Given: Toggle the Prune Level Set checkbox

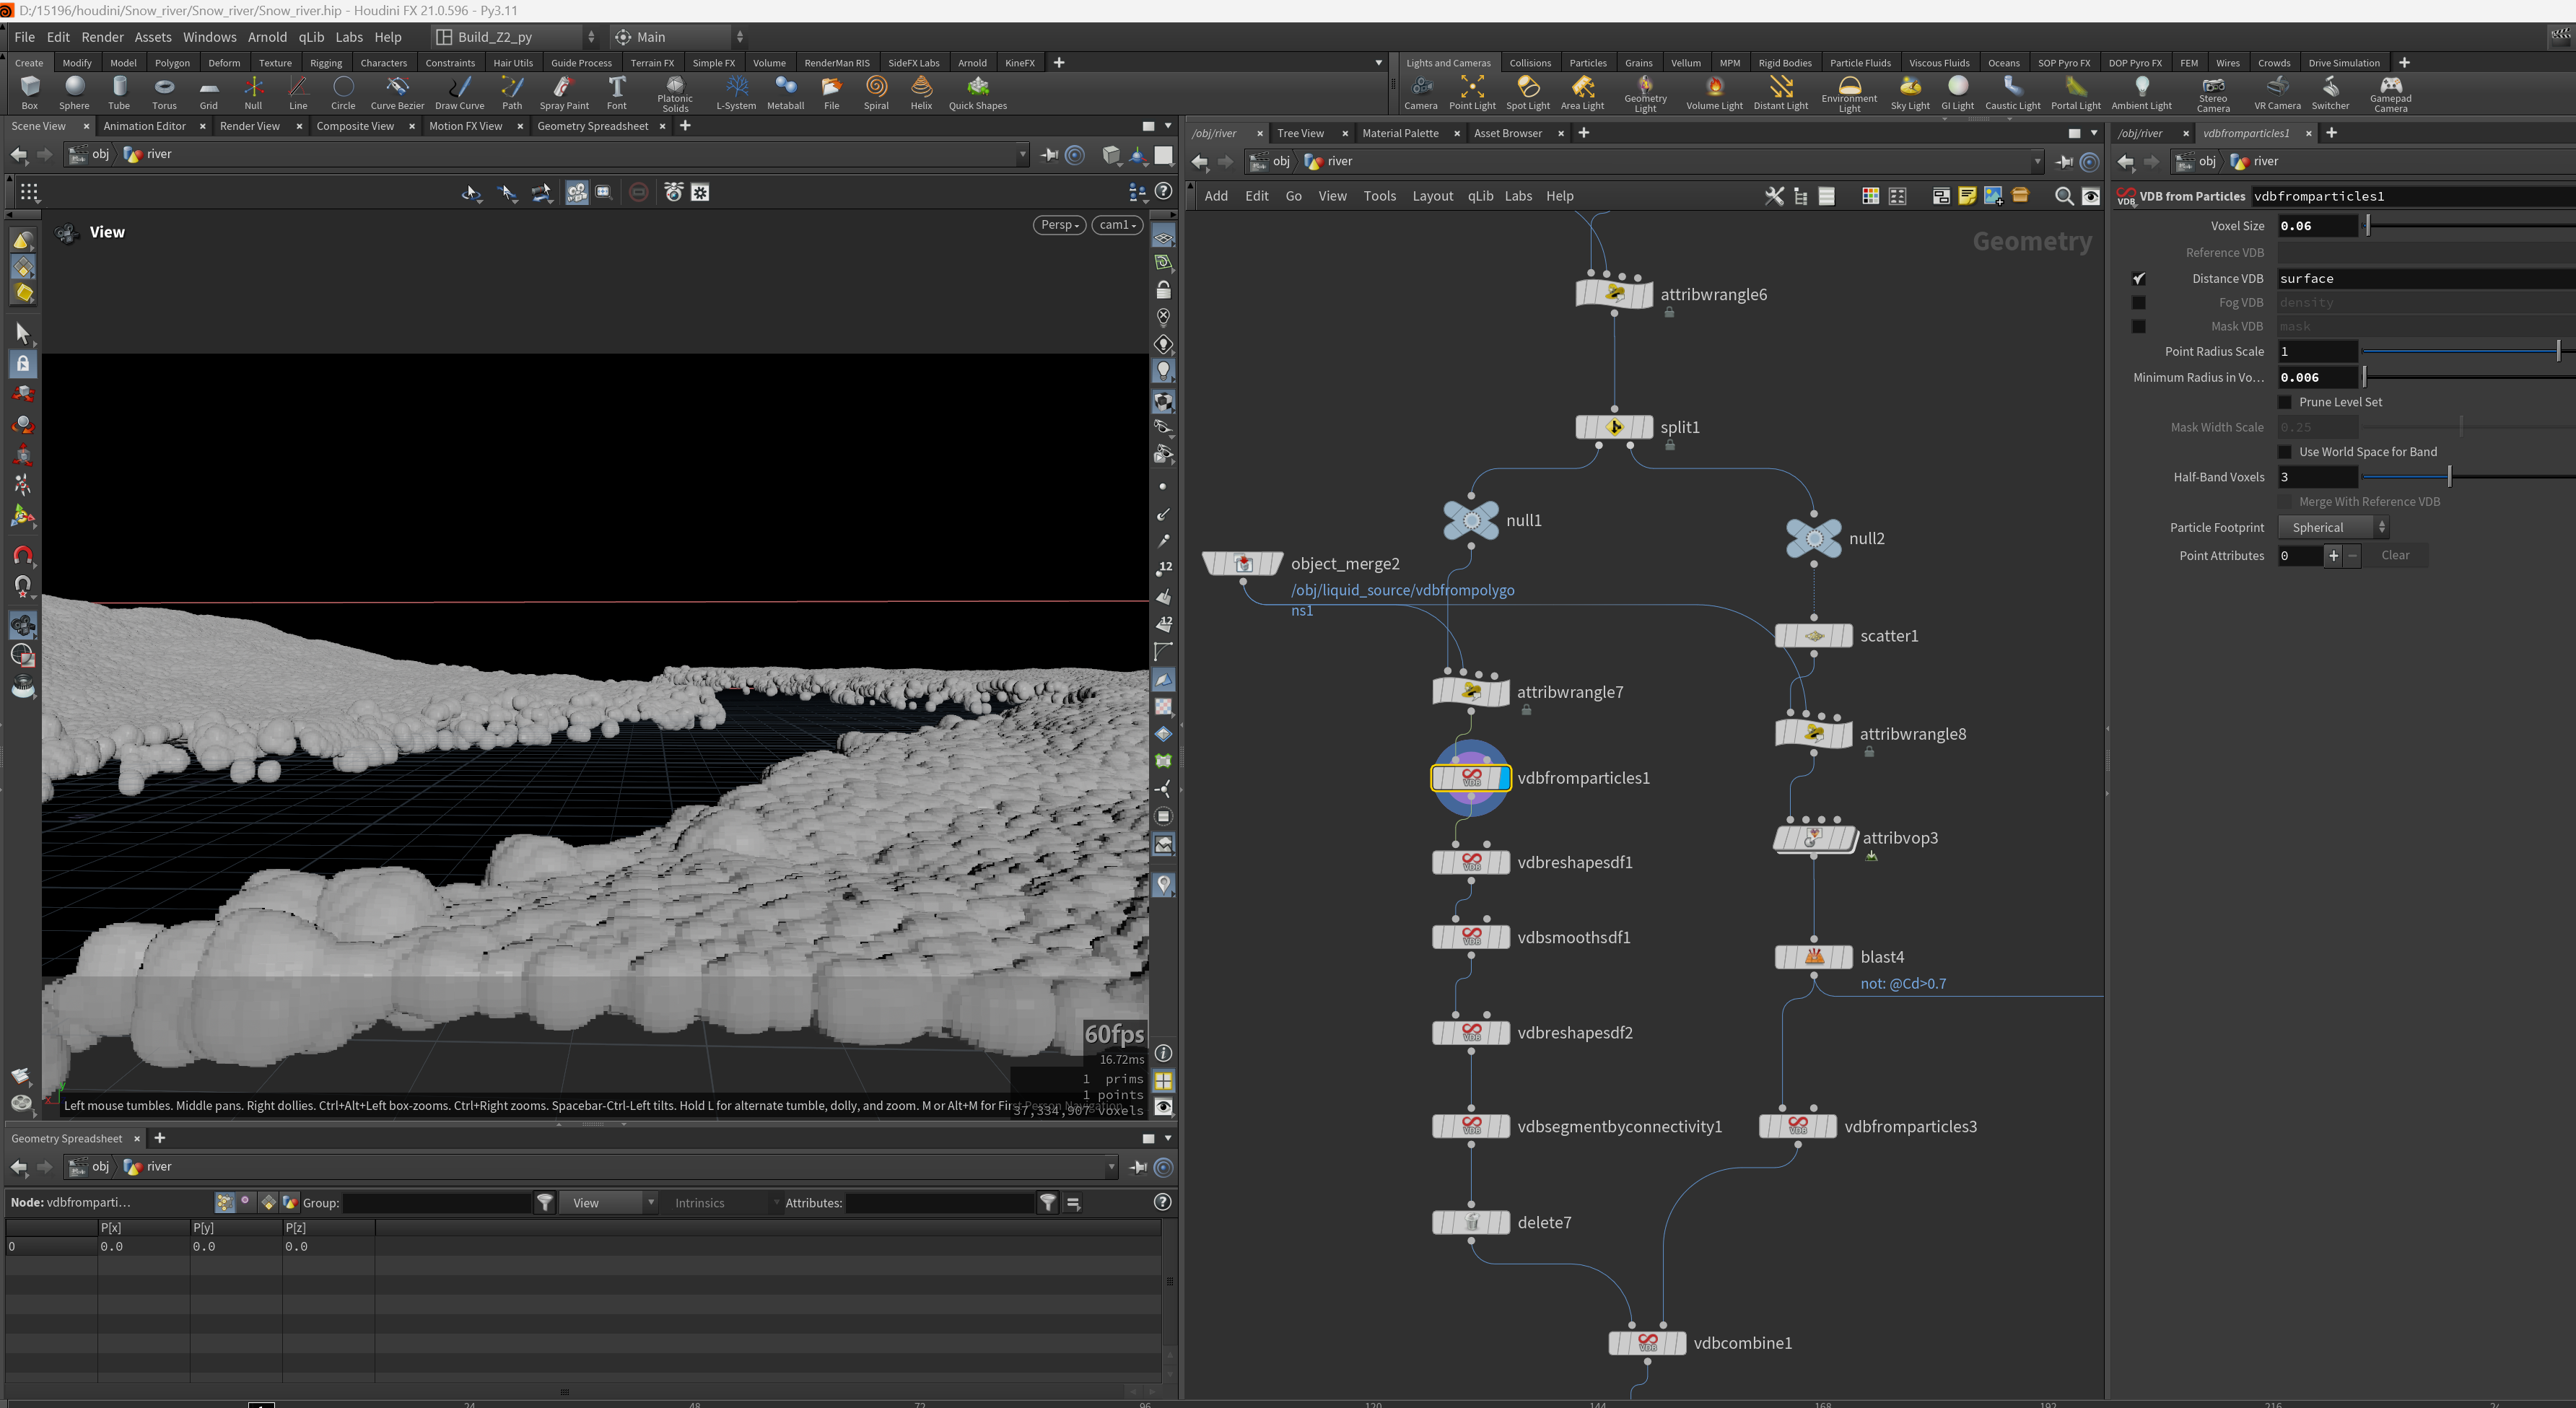Looking at the screenshot, I should pos(2284,402).
